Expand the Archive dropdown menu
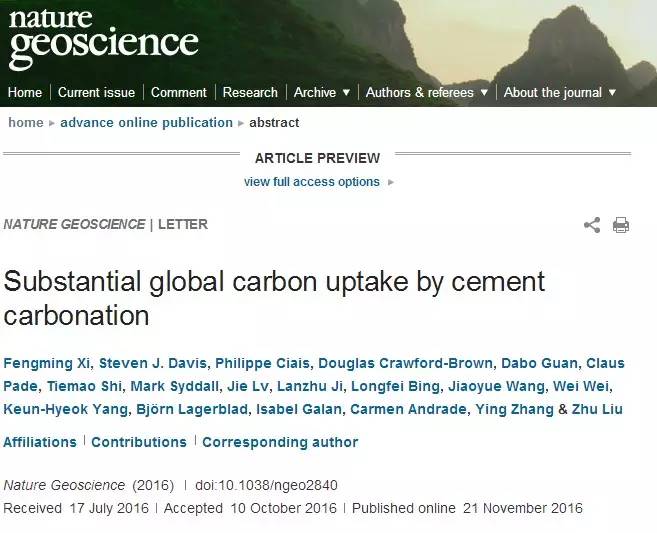 coord(322,92)
